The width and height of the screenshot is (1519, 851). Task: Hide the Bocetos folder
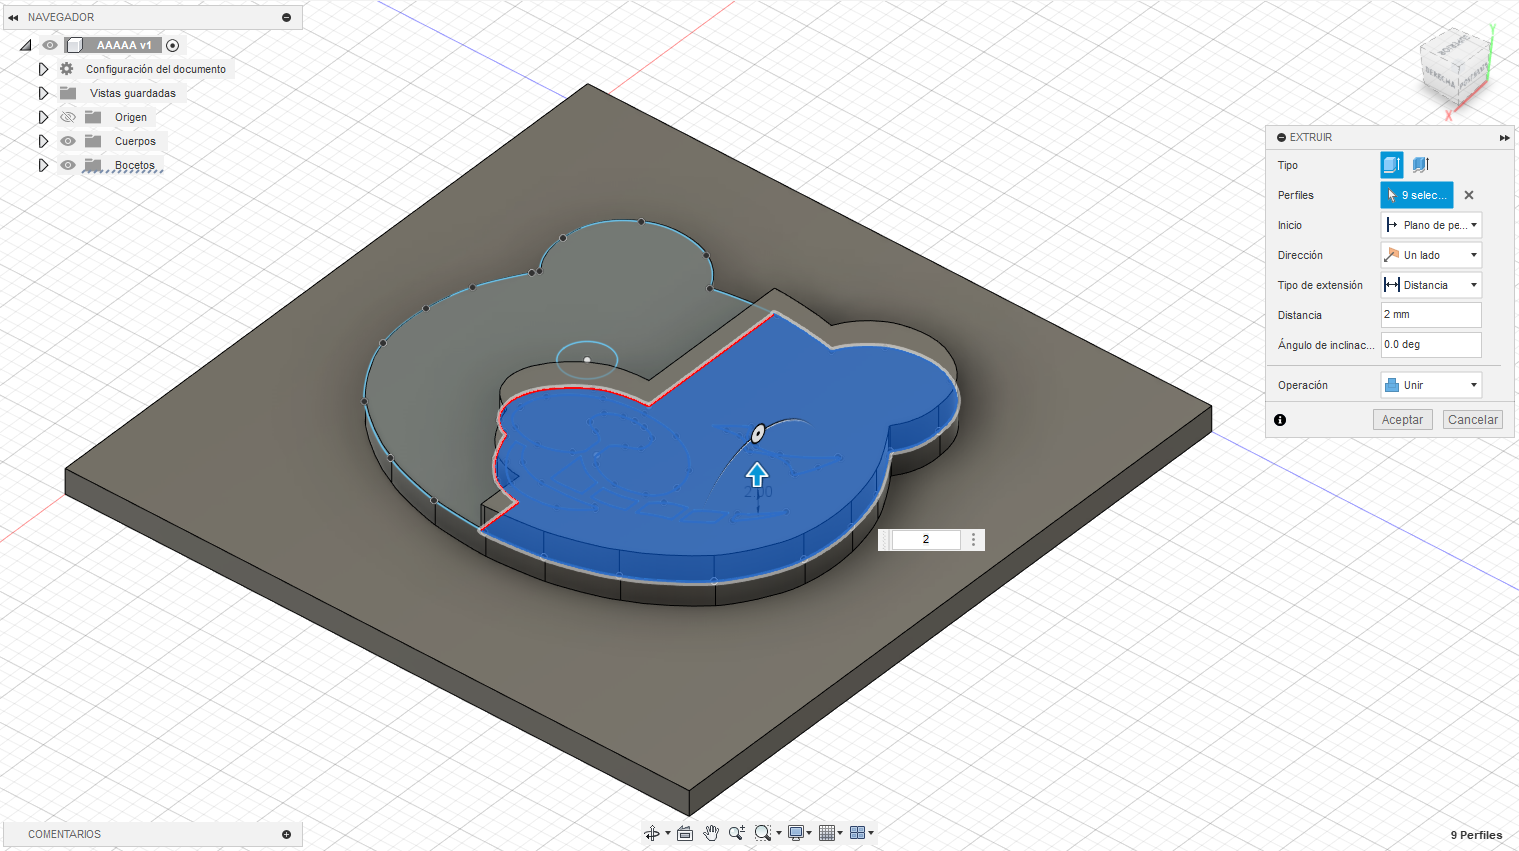68,165
